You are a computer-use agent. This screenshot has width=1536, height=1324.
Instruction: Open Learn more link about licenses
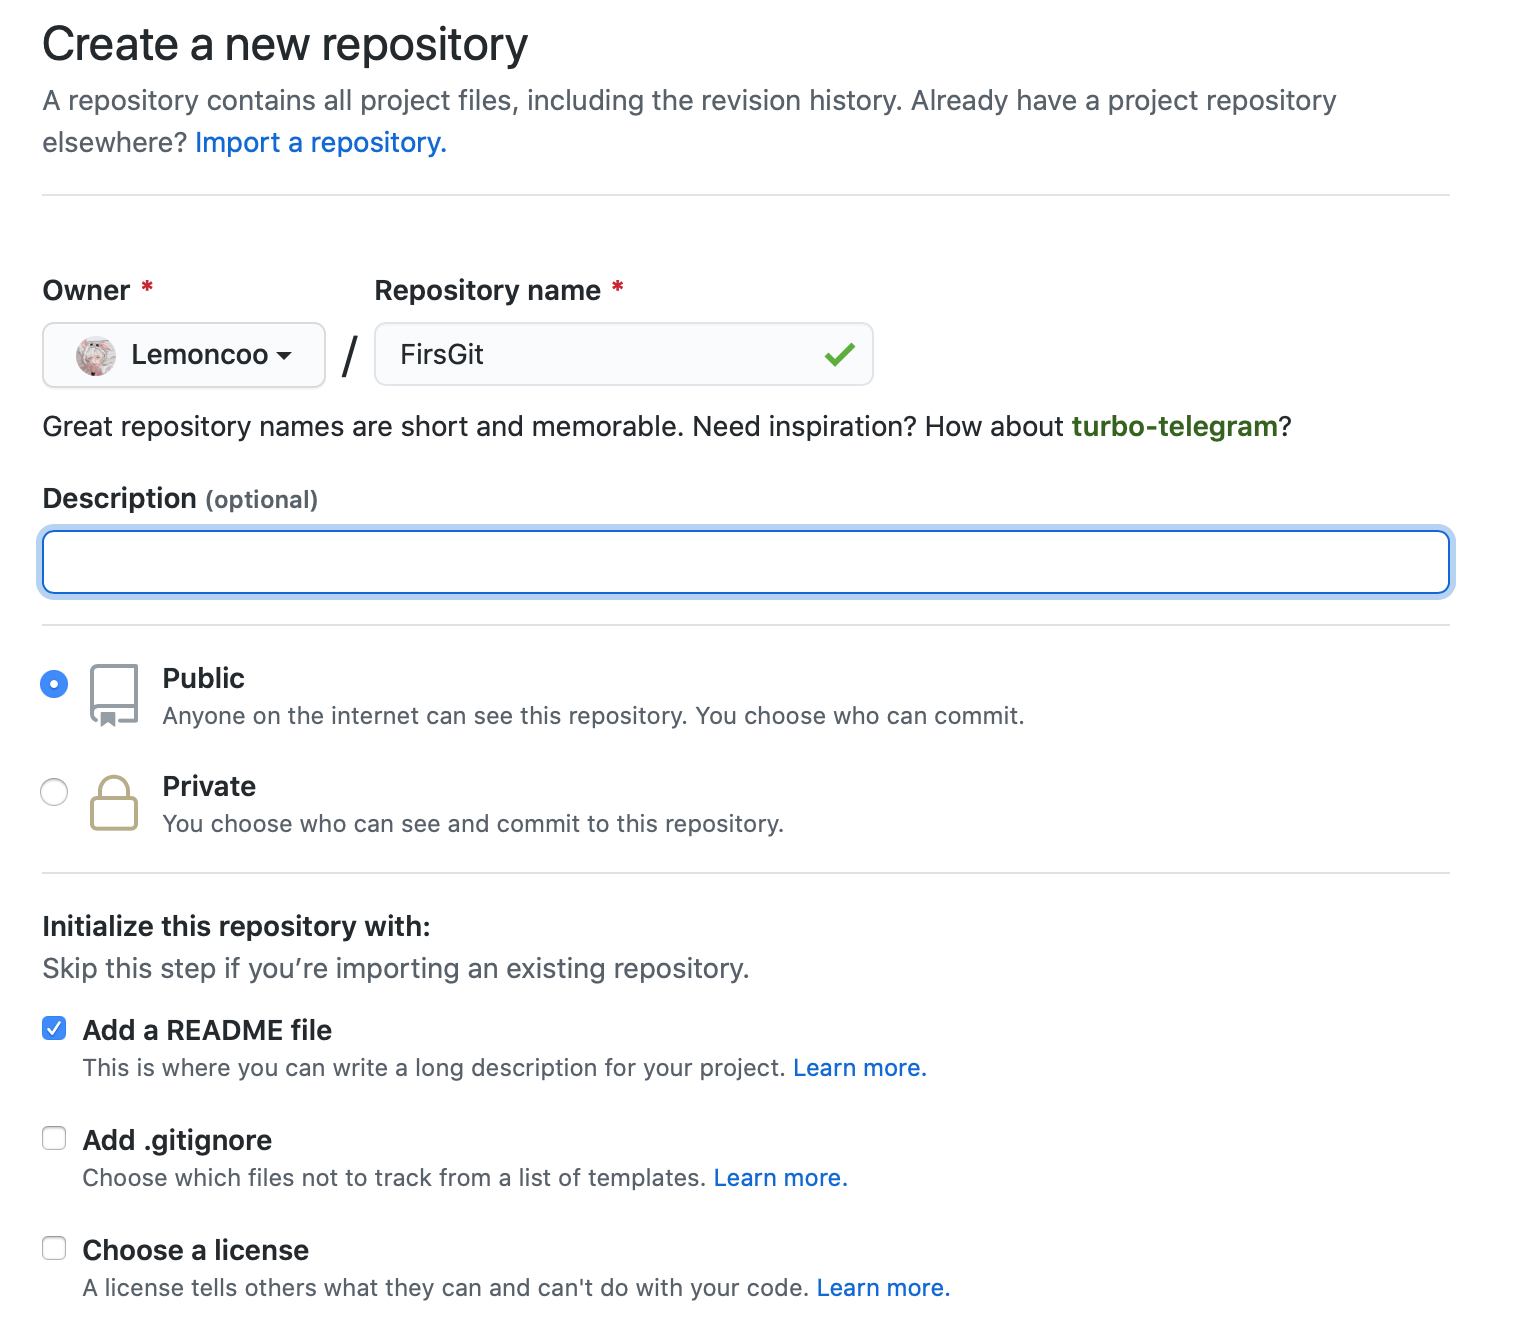coord(882,1288)
